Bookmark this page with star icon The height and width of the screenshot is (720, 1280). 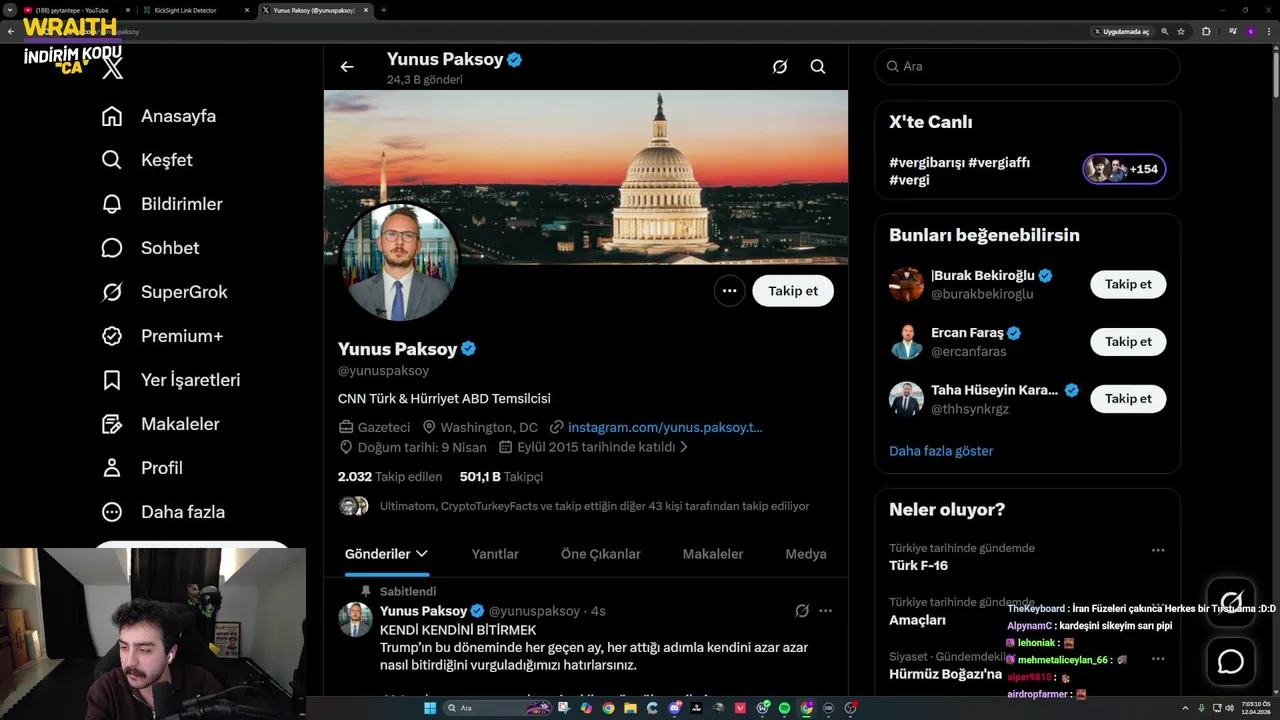pyautogui.click(x=1181, y=31)
